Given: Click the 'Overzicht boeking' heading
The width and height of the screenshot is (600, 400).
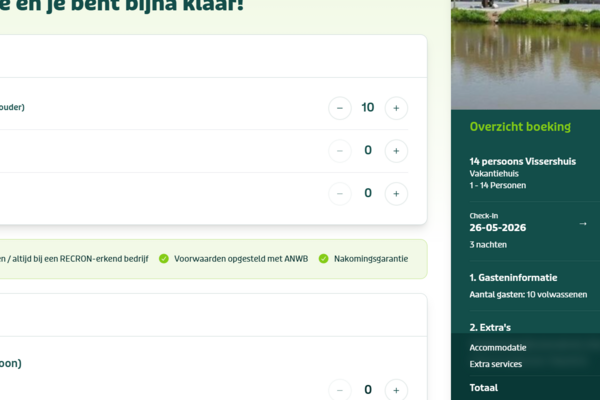Looking at the screenshot, I should 520,127.
